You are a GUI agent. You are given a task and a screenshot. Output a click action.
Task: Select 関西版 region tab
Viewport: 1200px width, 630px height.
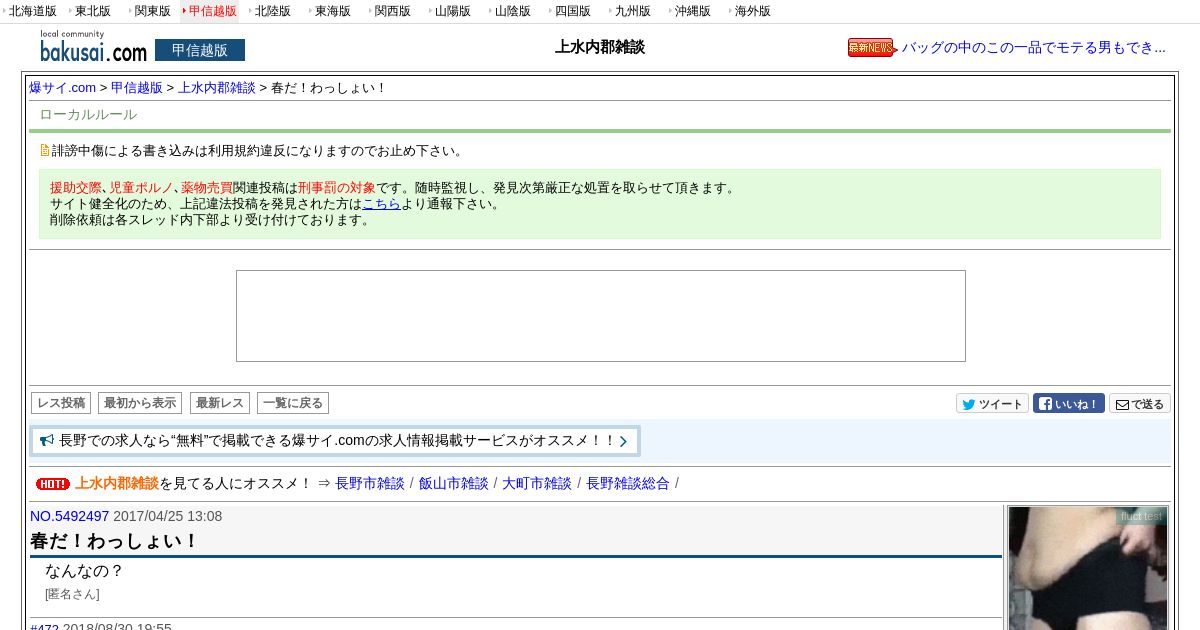(392, 11)
